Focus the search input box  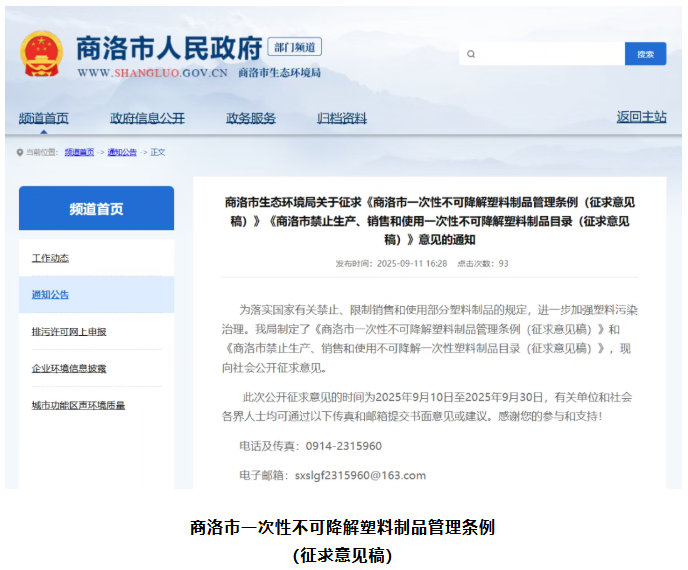point(542,54)
